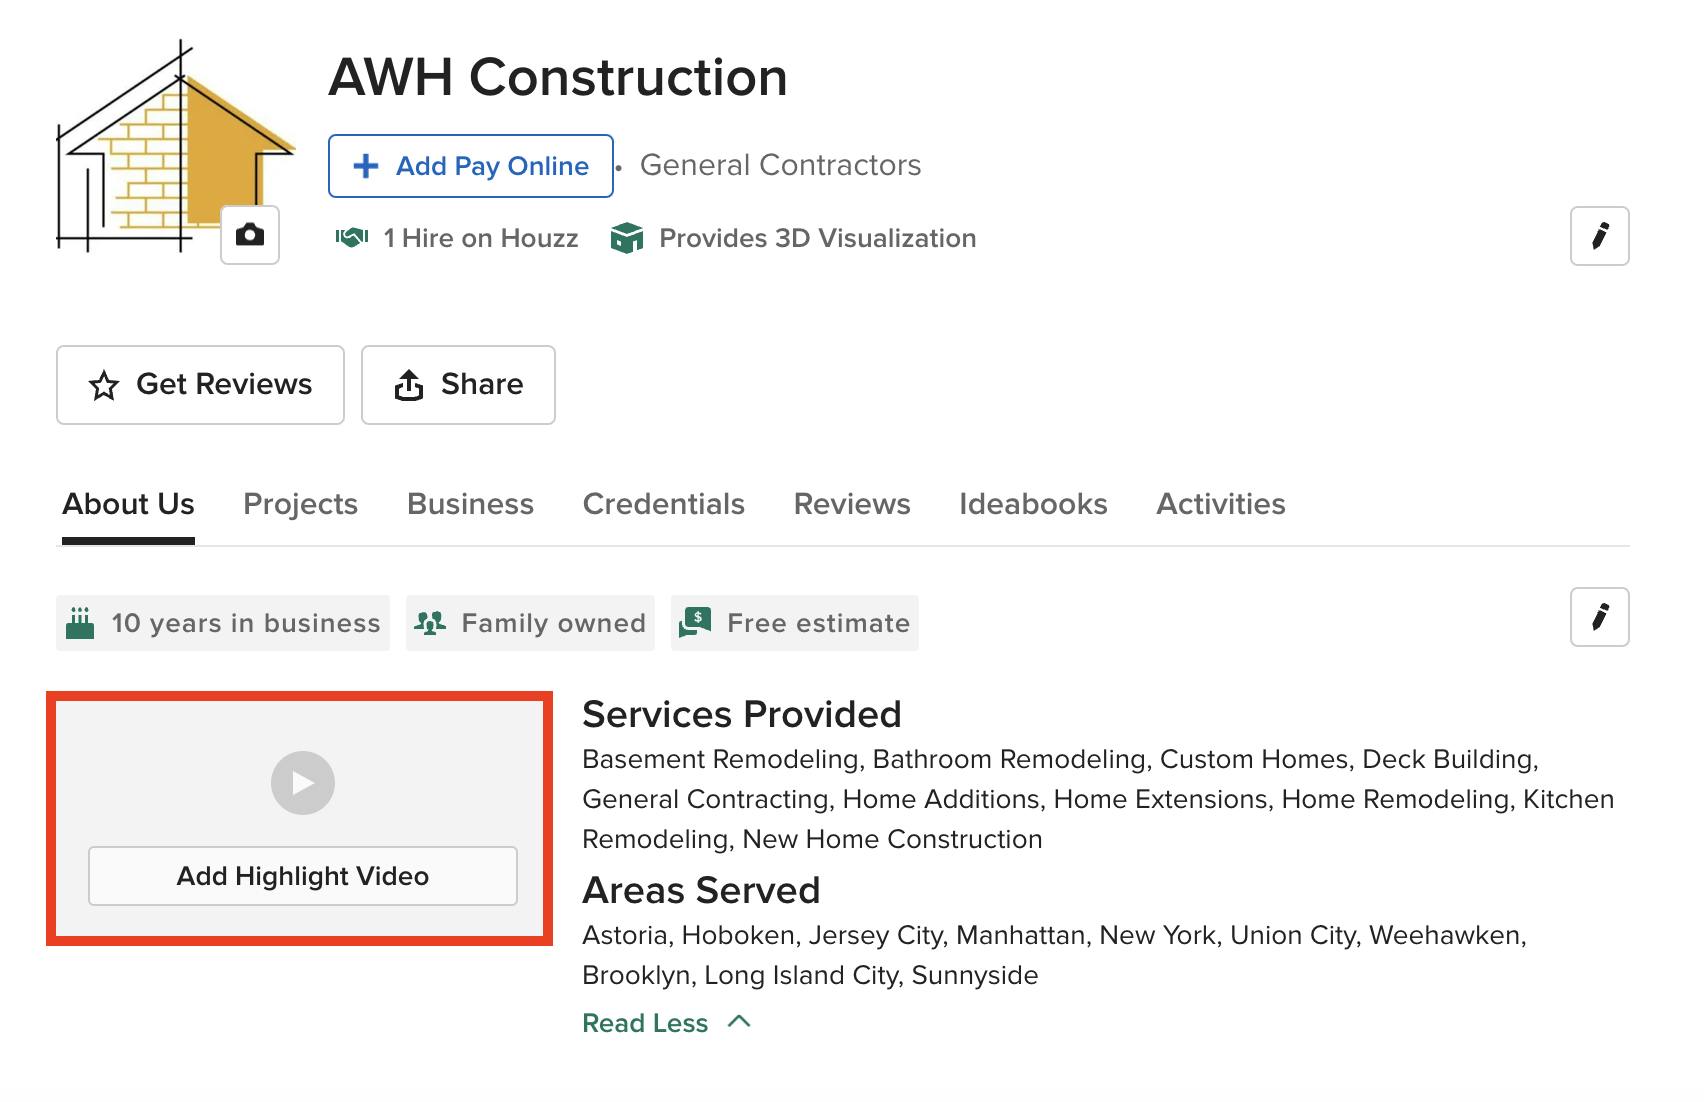Screen dimensions: 1704x1102
Task: Switch to the Projects tab
Action: tap(300, 504)
